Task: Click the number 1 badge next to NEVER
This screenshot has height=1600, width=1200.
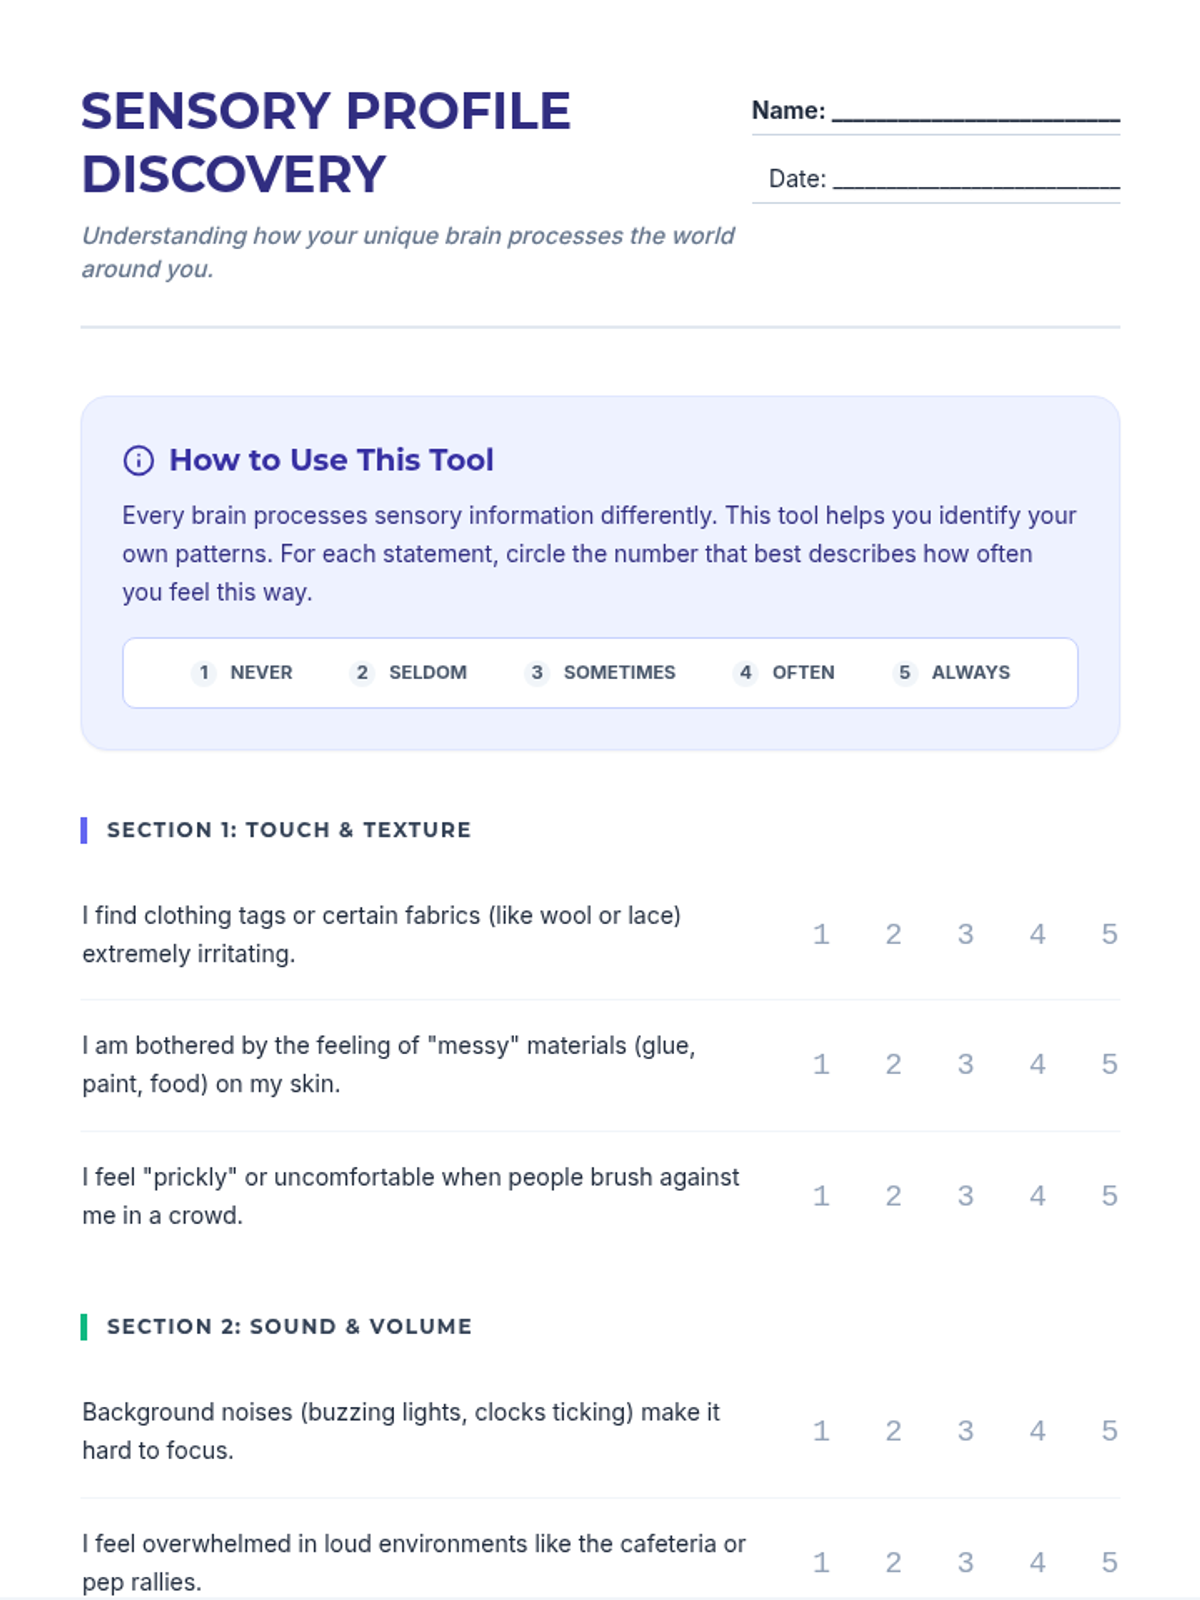Action: pyautogui.click(x=204, y=673)
